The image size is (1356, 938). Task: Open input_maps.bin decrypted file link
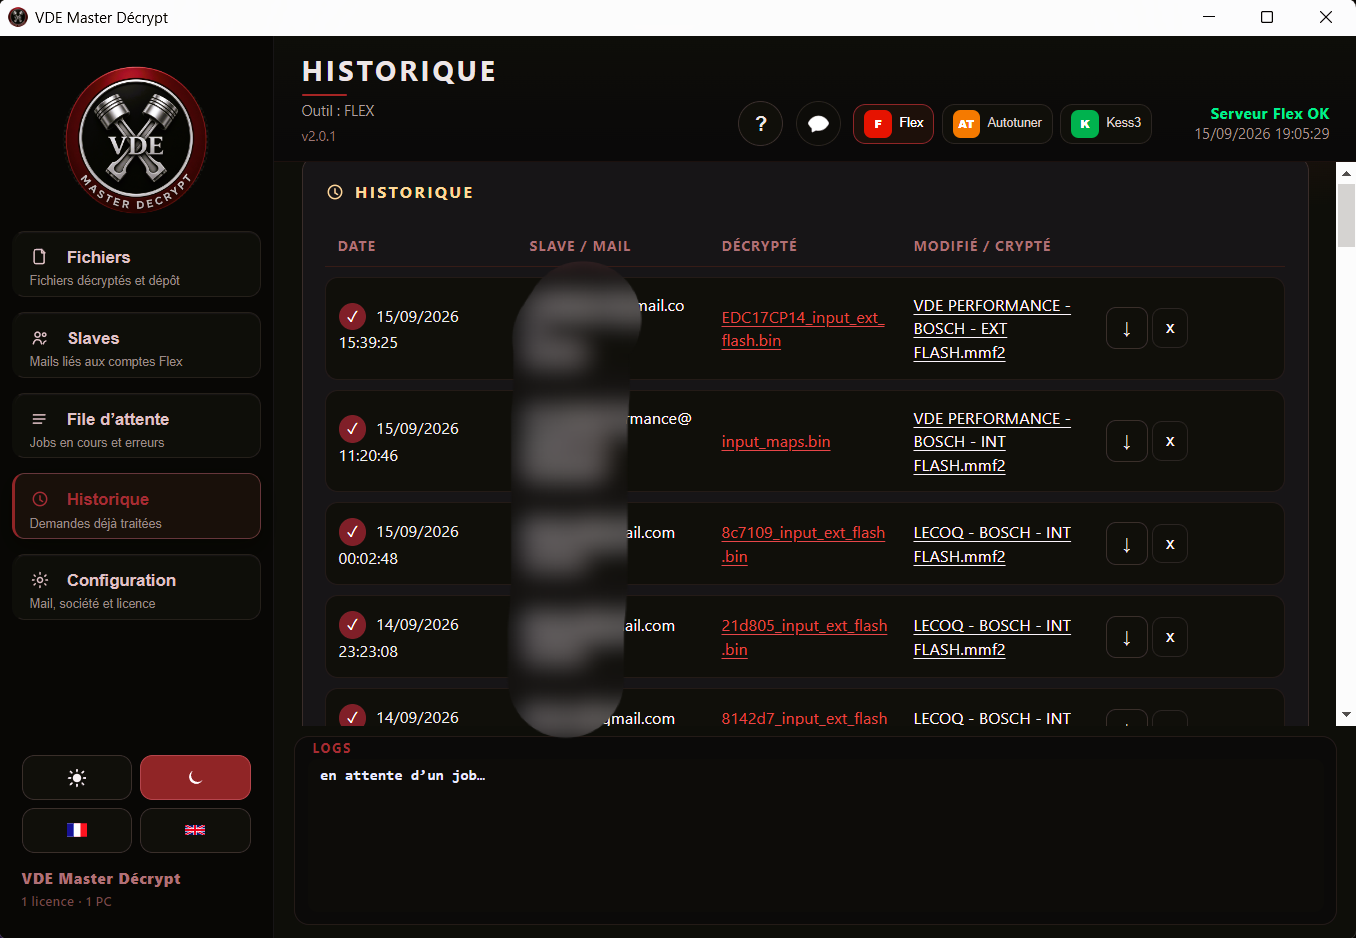point(776,442)
